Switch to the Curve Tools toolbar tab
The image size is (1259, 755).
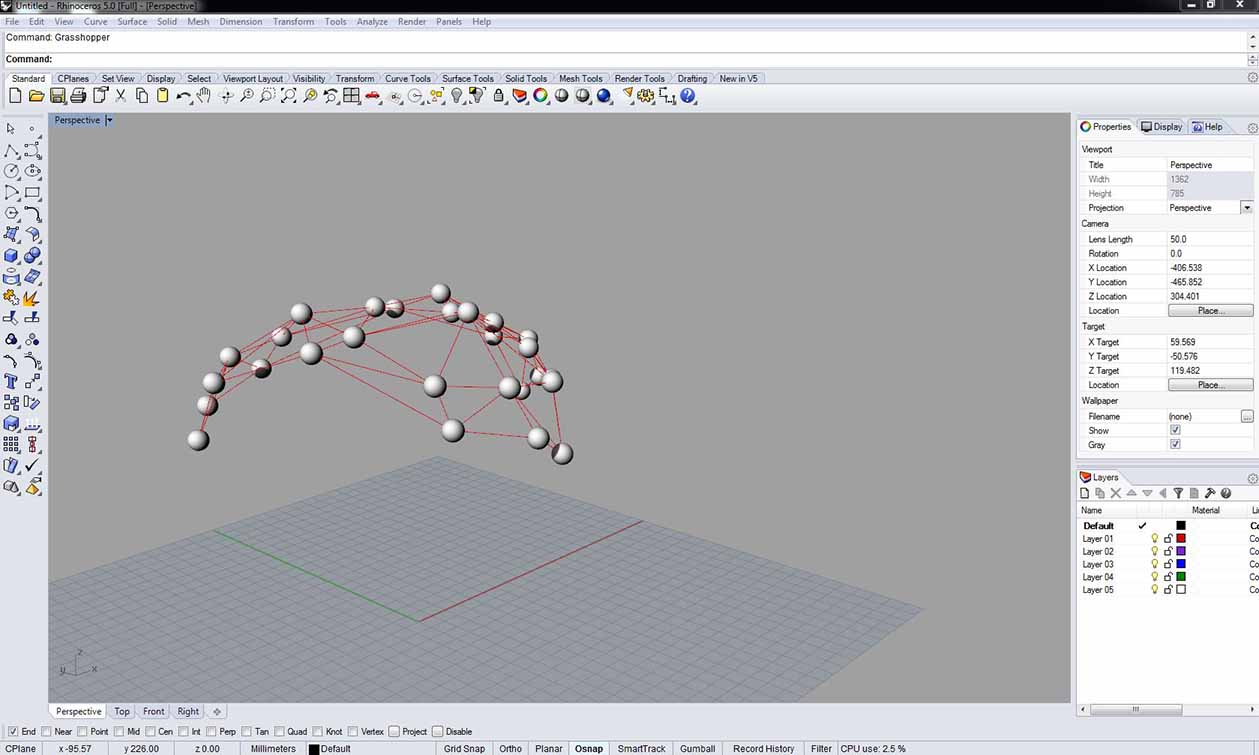pos(408,78)
